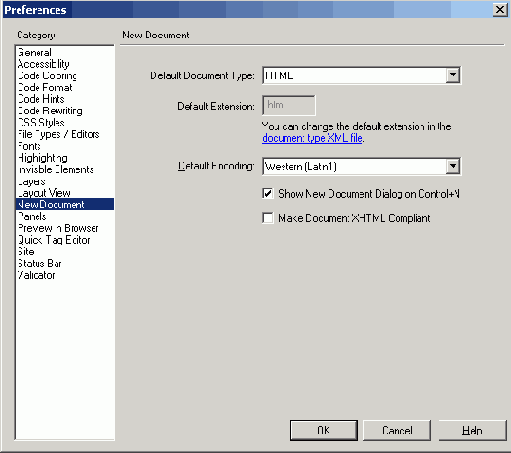Click the Cancel button
Image resolution: width=511 pixels, height=453 pixels.
[397, 430]
